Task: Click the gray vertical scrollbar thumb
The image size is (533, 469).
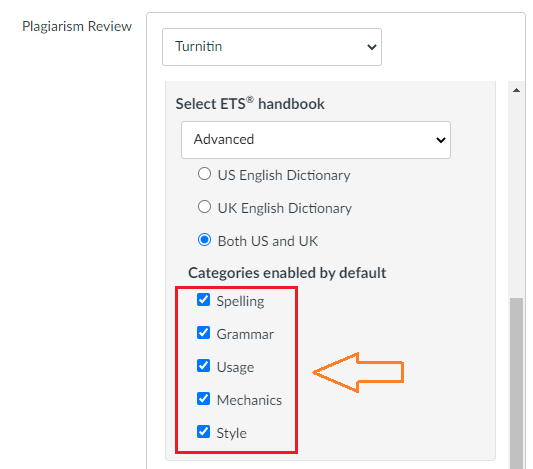Action: click(516, 383)
